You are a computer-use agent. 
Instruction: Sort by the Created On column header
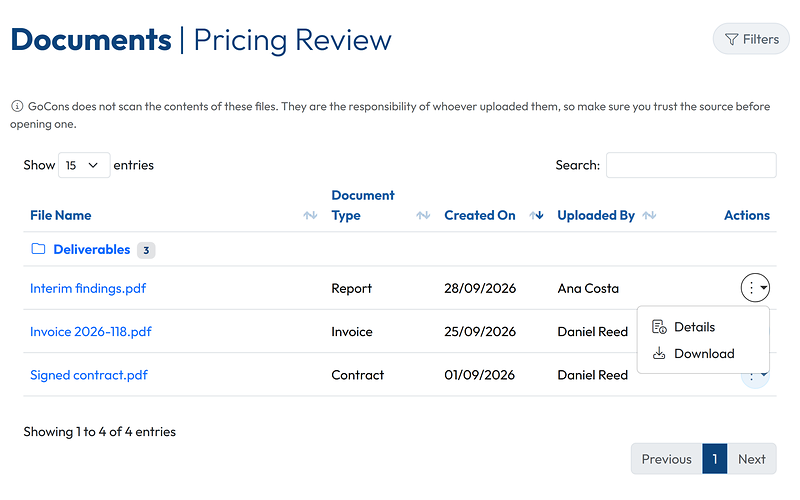[480, 215]
